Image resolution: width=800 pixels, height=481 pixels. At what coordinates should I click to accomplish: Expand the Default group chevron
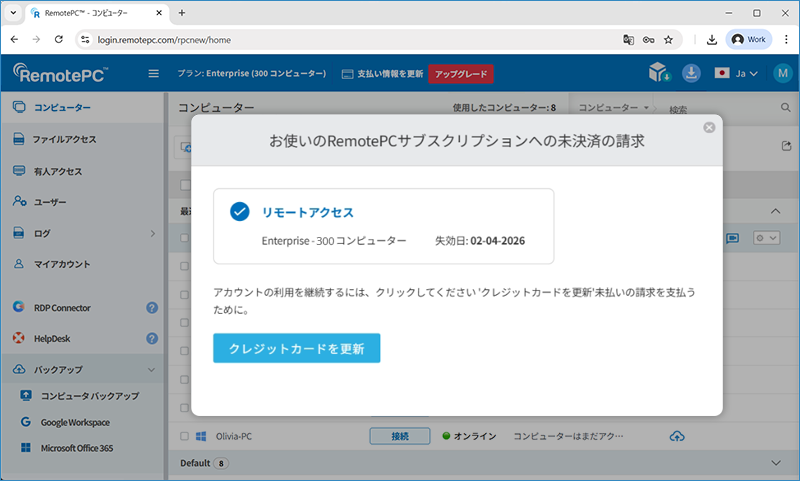click(x=776, y=463)
